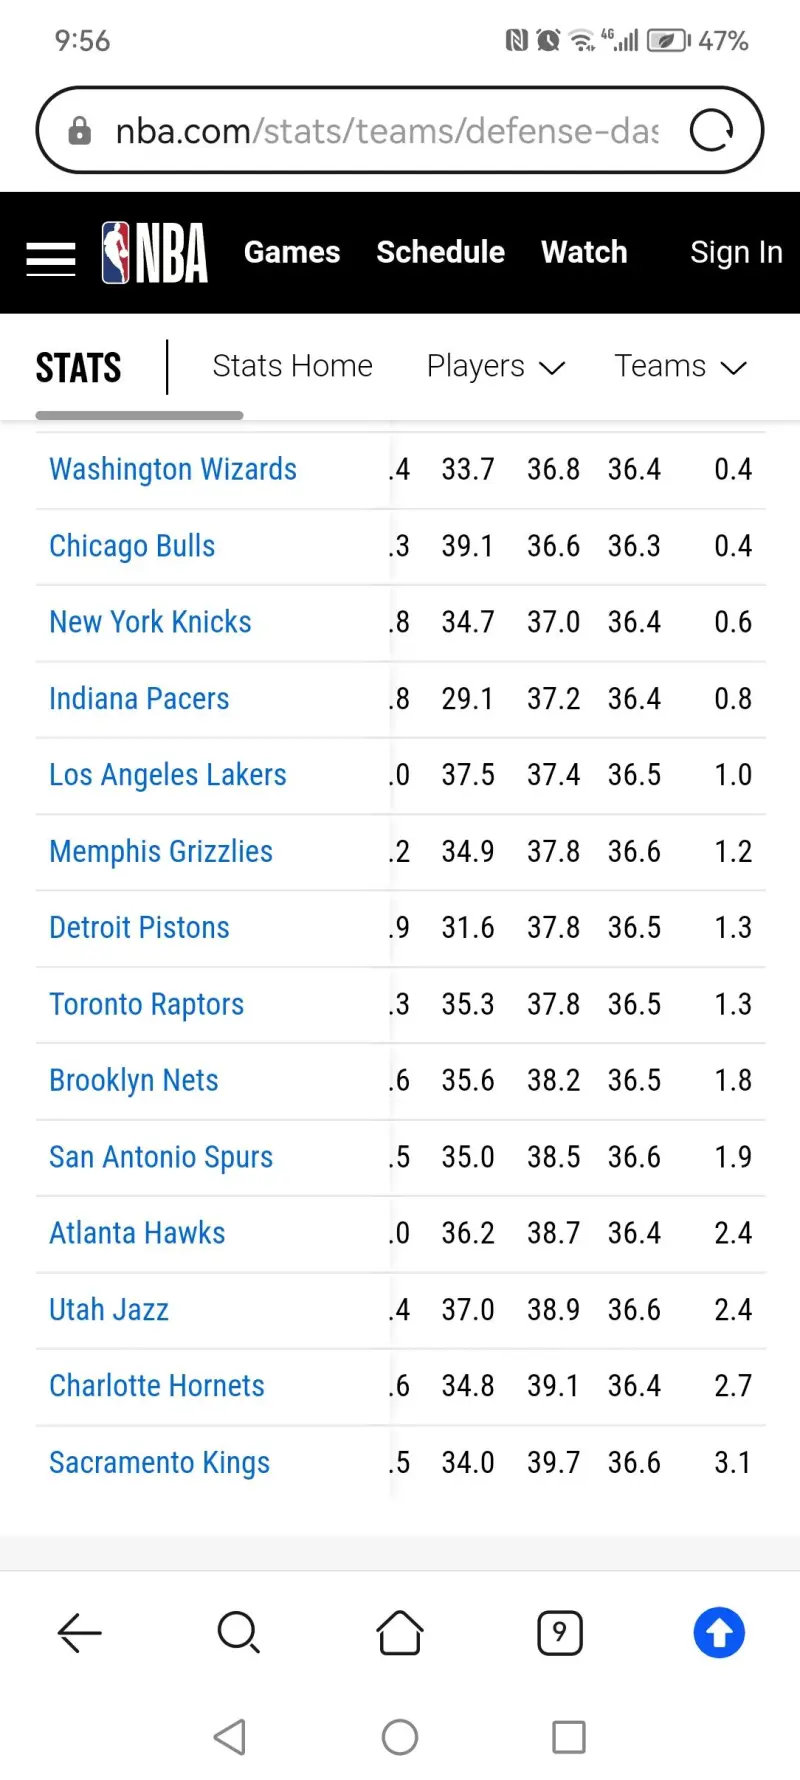Expand the Teams dropdown

[681, 367]
